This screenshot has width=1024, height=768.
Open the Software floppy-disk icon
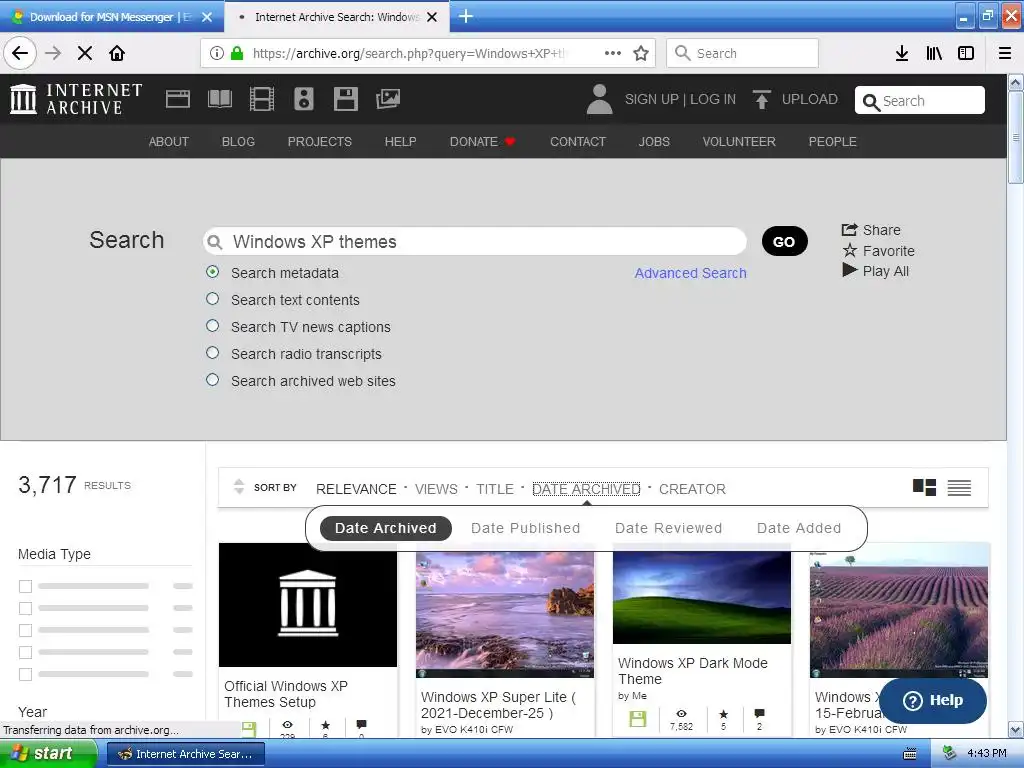coord(345,99)
